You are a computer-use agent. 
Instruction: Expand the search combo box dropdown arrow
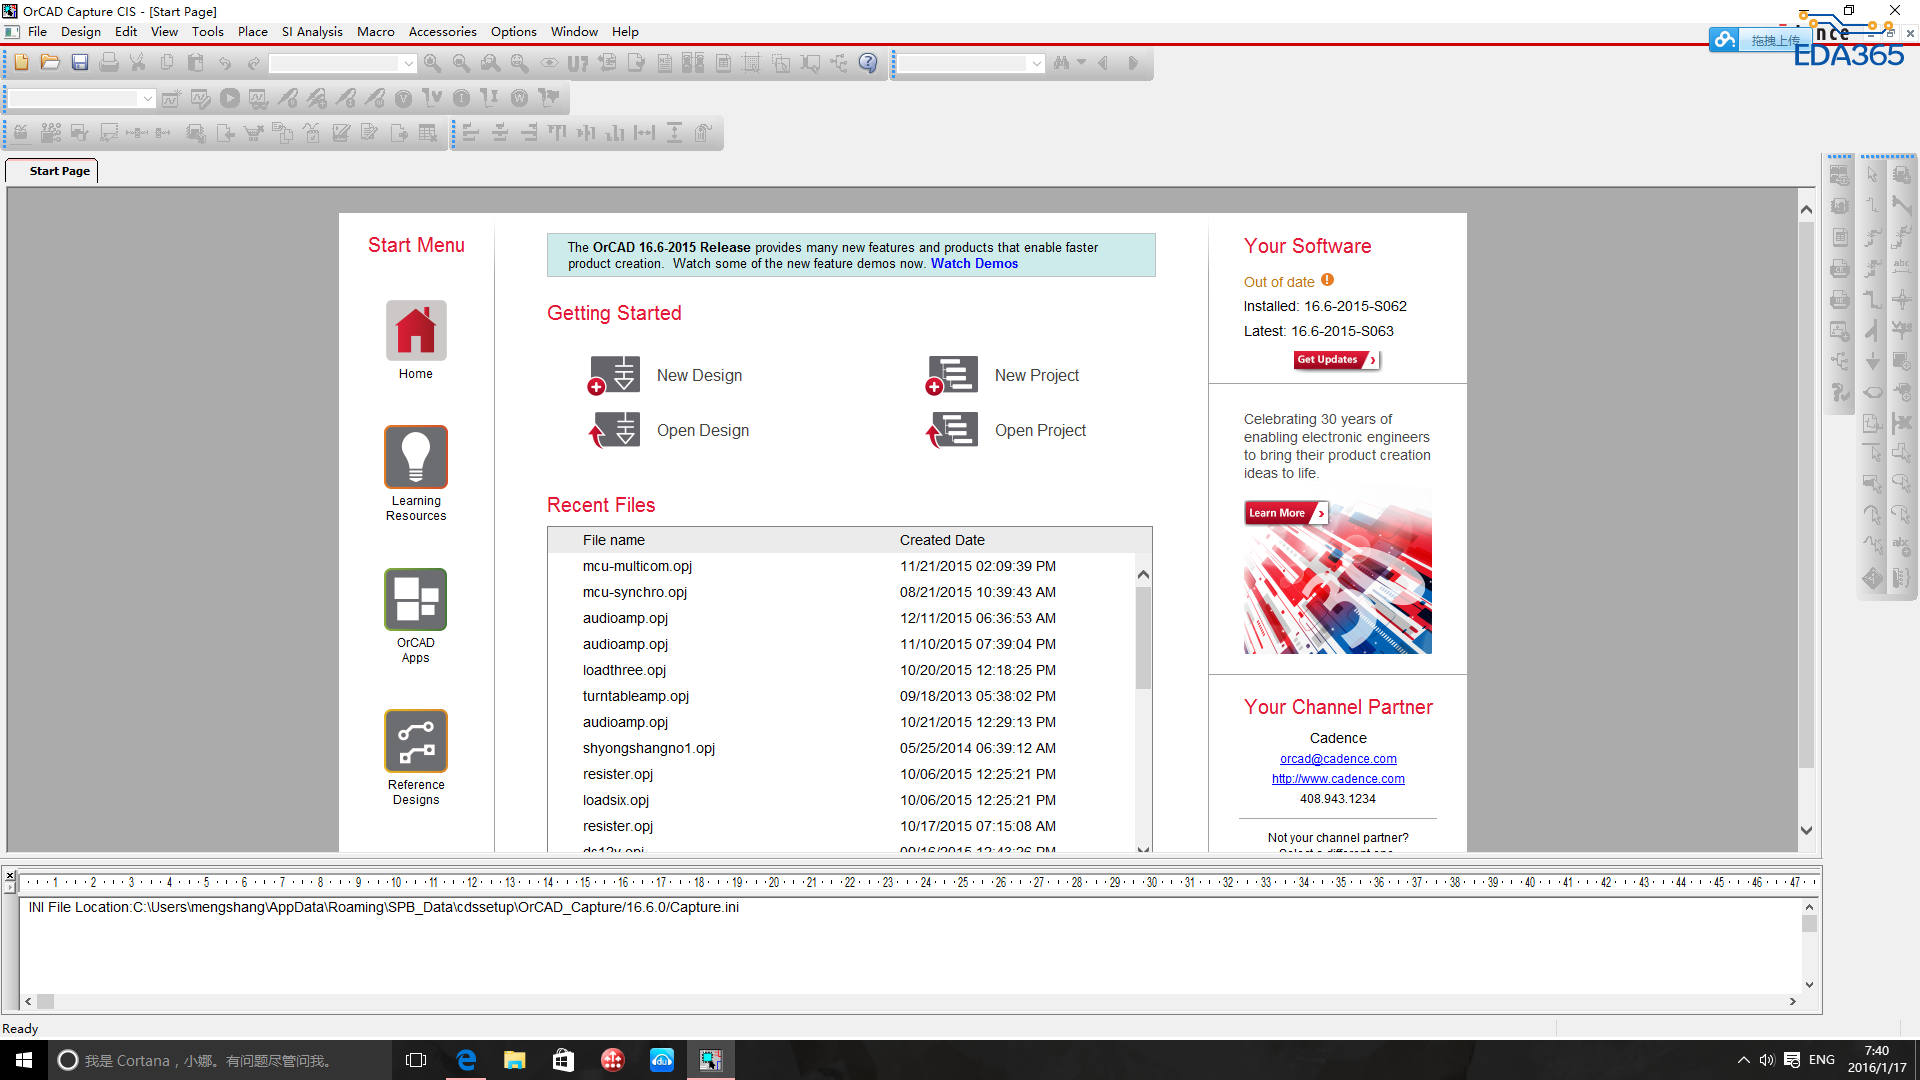pos(1036,64)
